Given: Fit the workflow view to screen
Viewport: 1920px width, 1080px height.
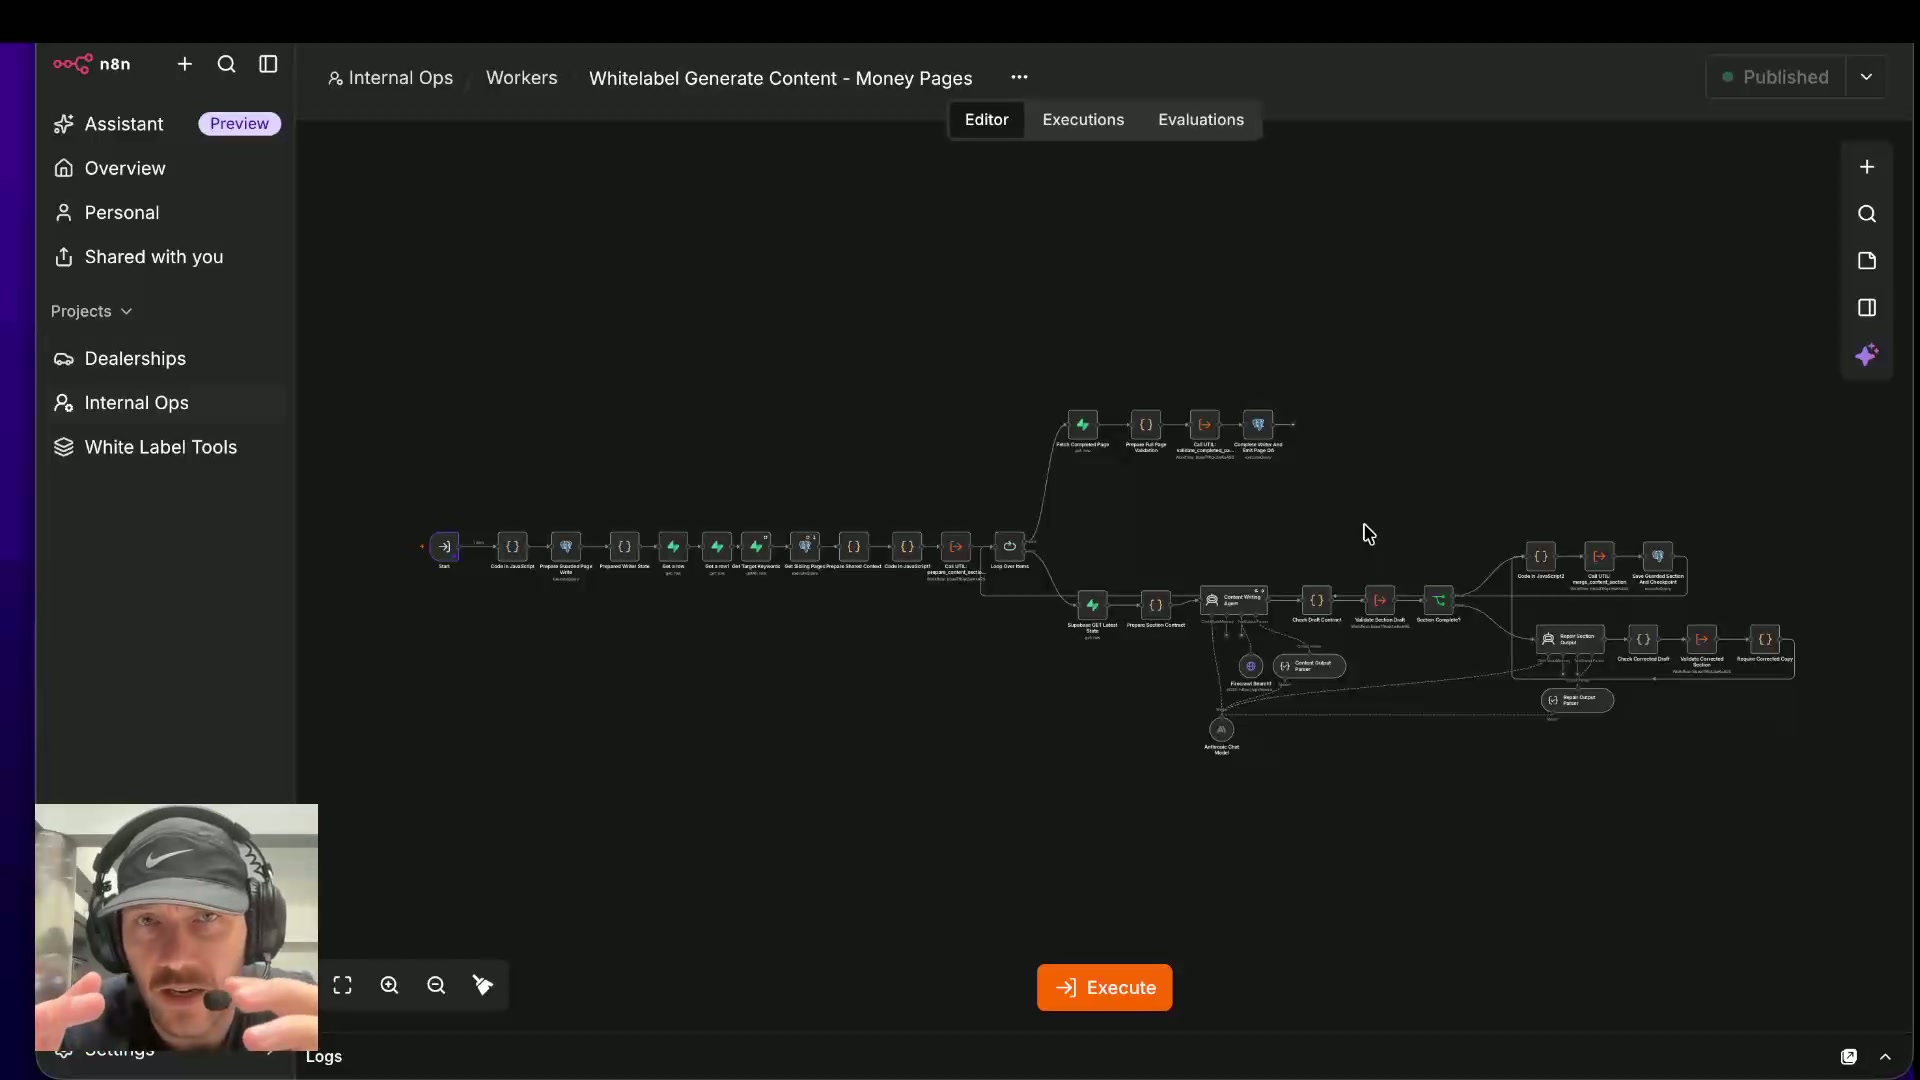Looking at the screenshot, I should pyautogui.click(x=343, y=986).
